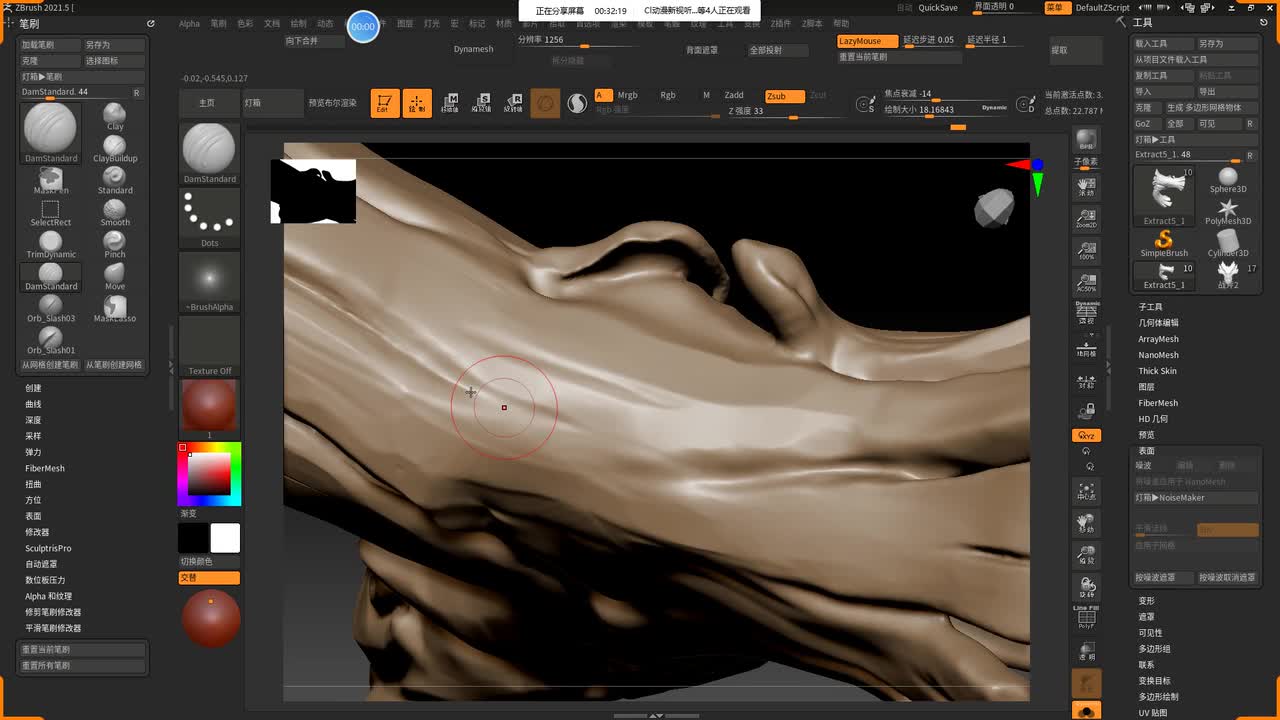
Task: Open the 文档 Document menu
Action: (x=272, y=23)
